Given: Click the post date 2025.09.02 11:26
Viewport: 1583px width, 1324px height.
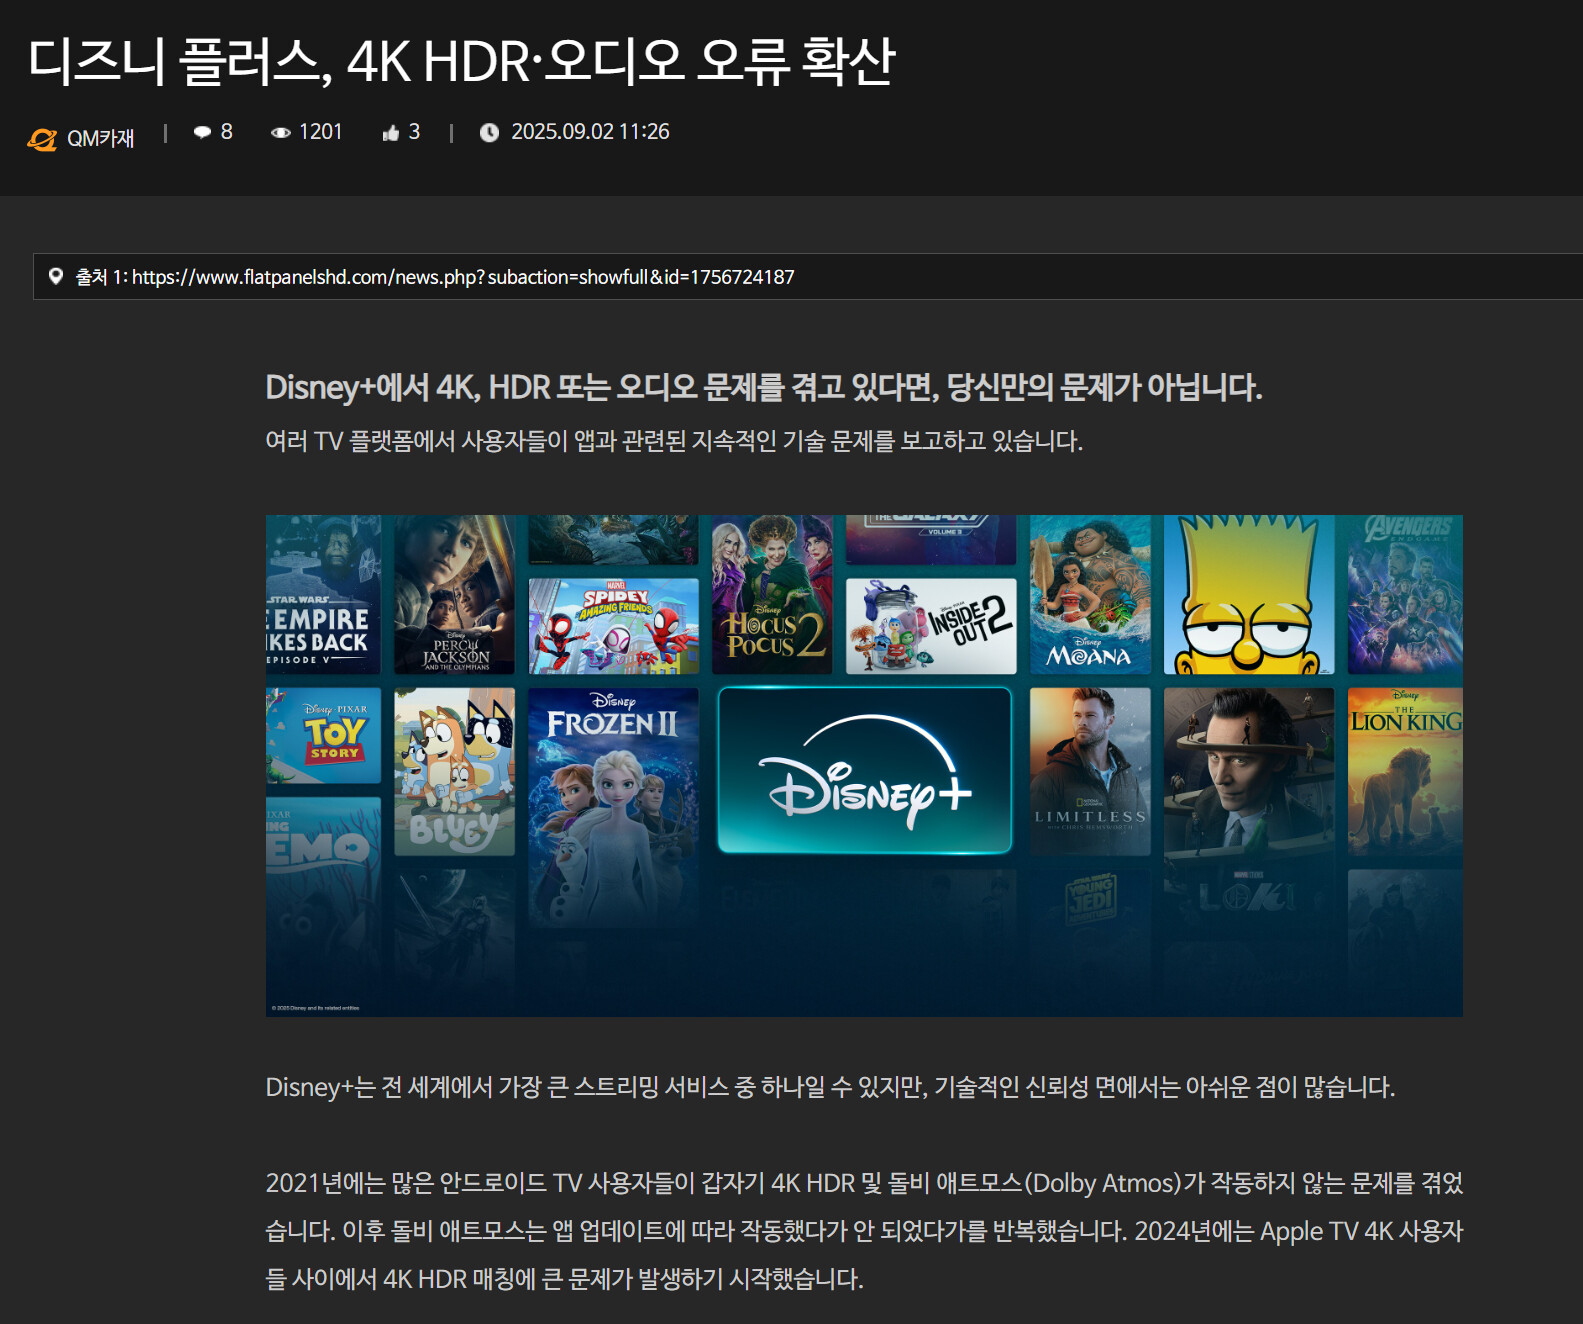Looking at the screenshot, I should (590, 132).
